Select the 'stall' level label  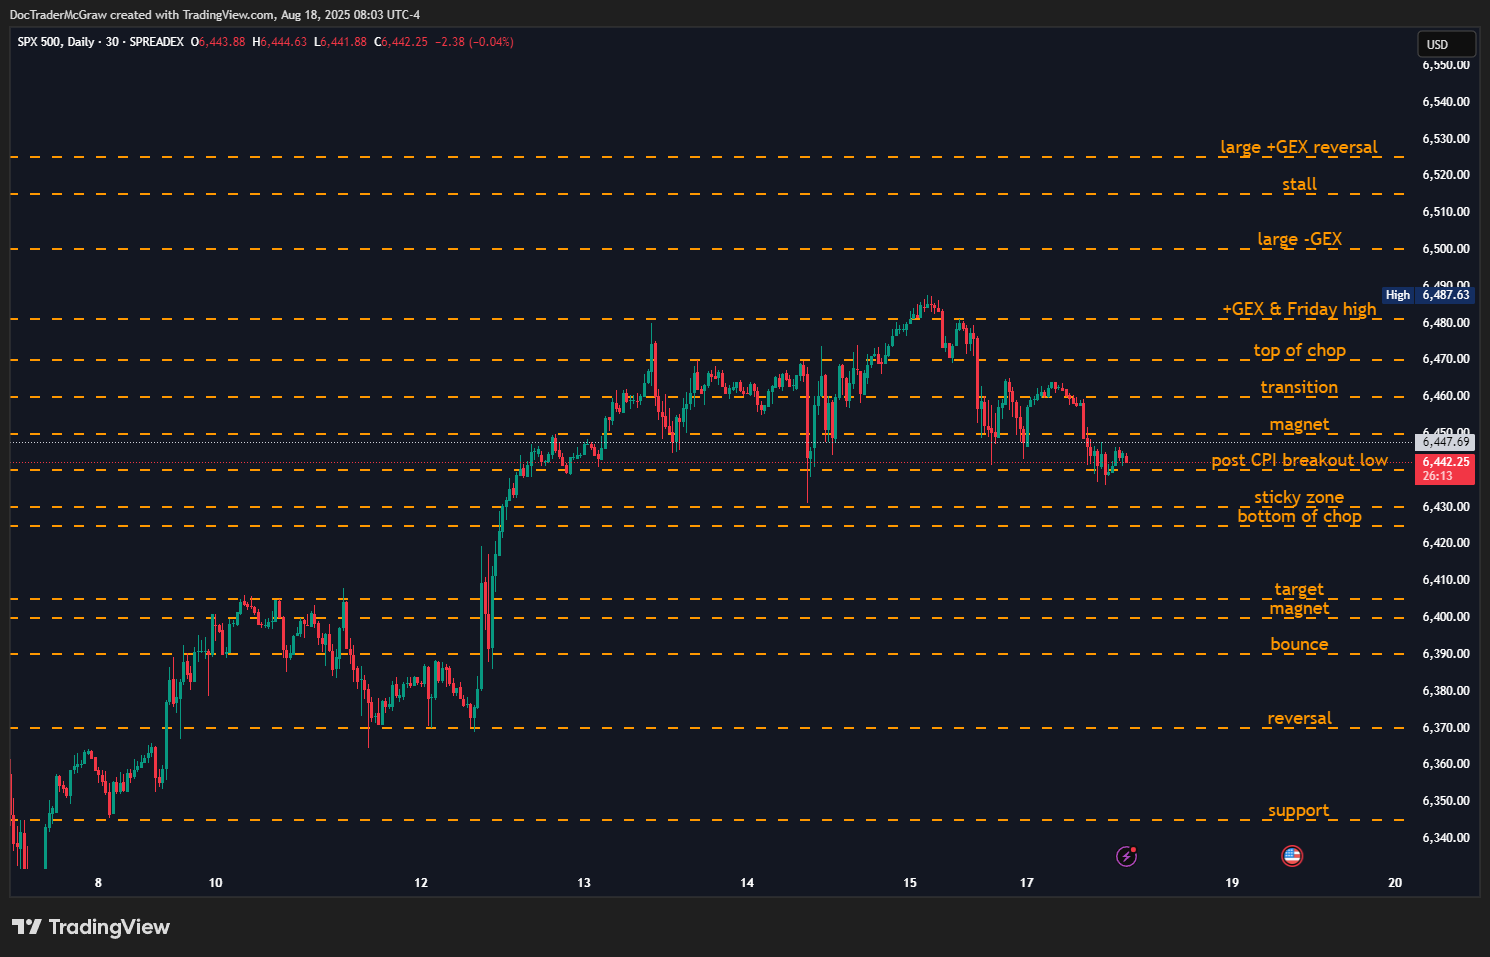click(x=1300, y=184)
